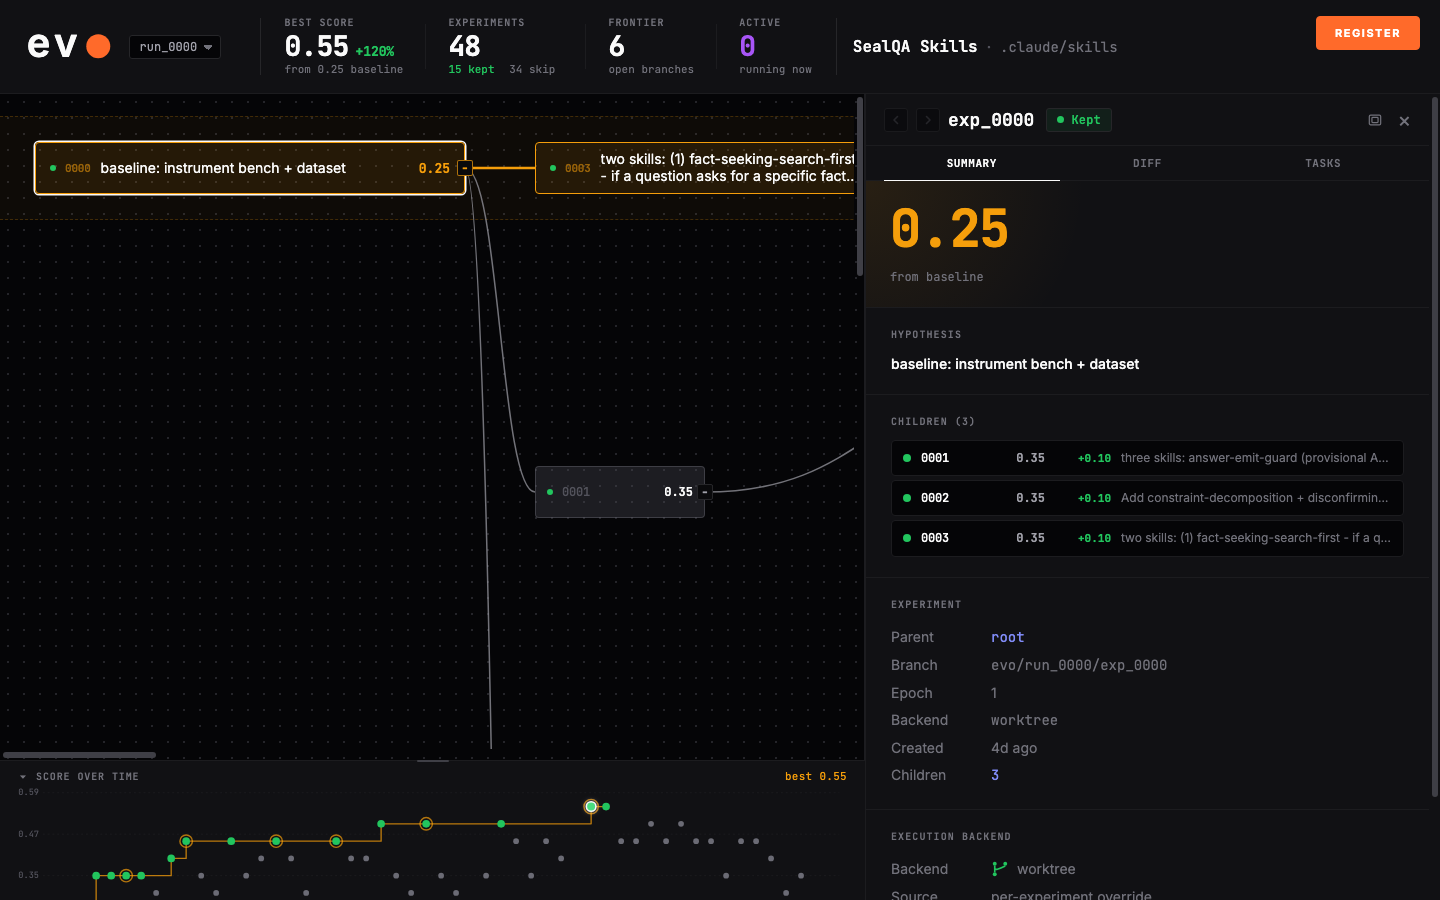Select the 0003 two skills node
1440x900 pixels.
tap(695, 168)
